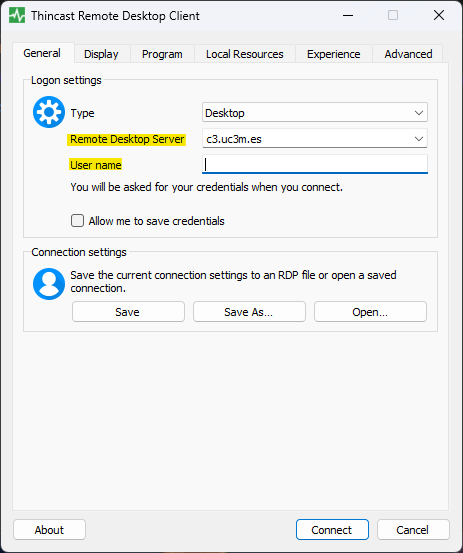The width and height of the screenshot is (463, 553).
Task: Click the Type label text
Action: (83, 113)
